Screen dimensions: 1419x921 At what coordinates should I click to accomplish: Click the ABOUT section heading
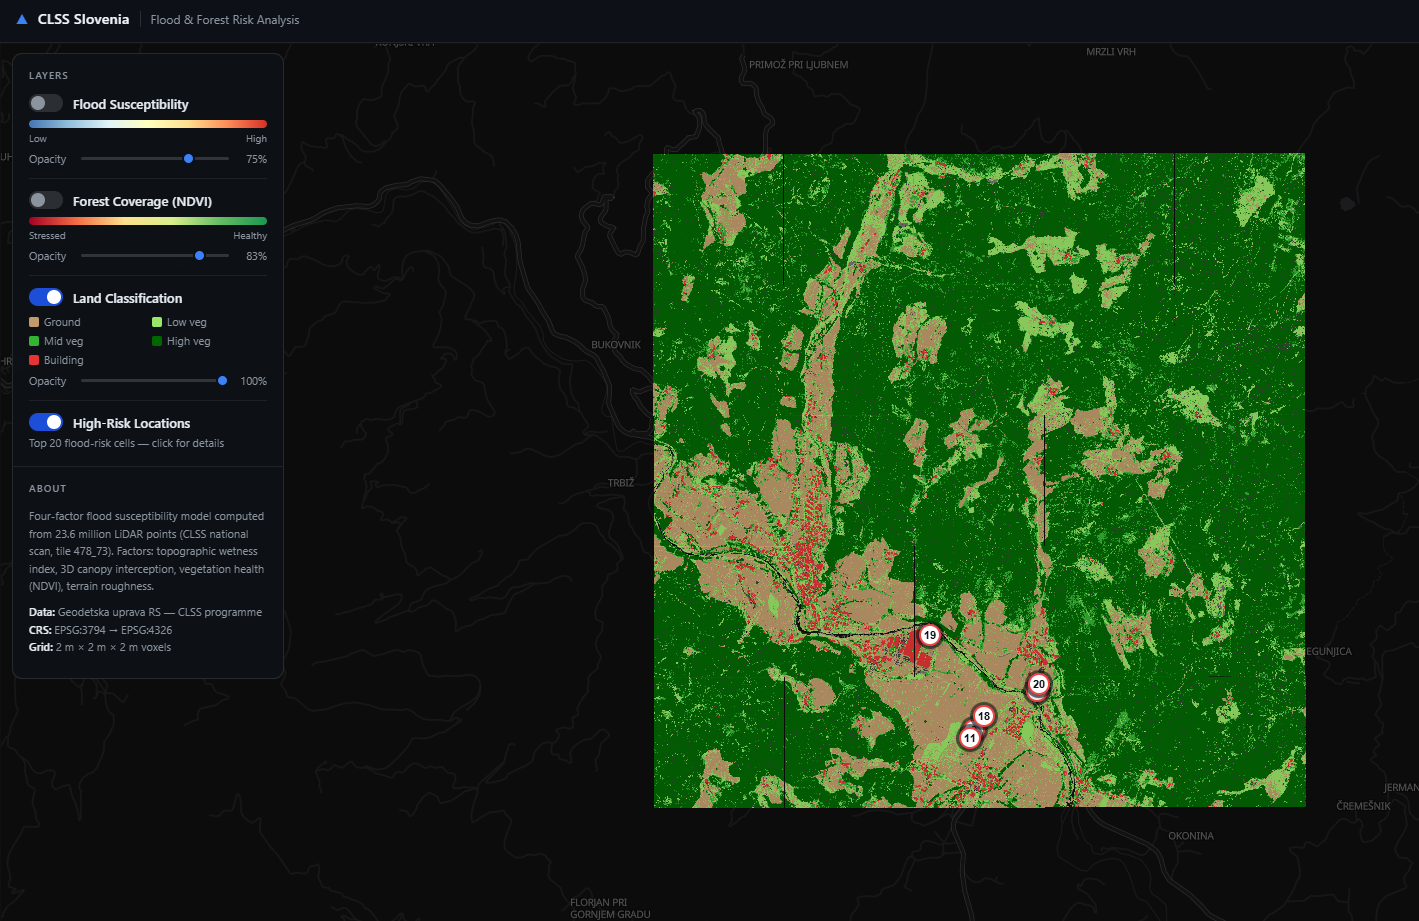[x=47, y=489]
